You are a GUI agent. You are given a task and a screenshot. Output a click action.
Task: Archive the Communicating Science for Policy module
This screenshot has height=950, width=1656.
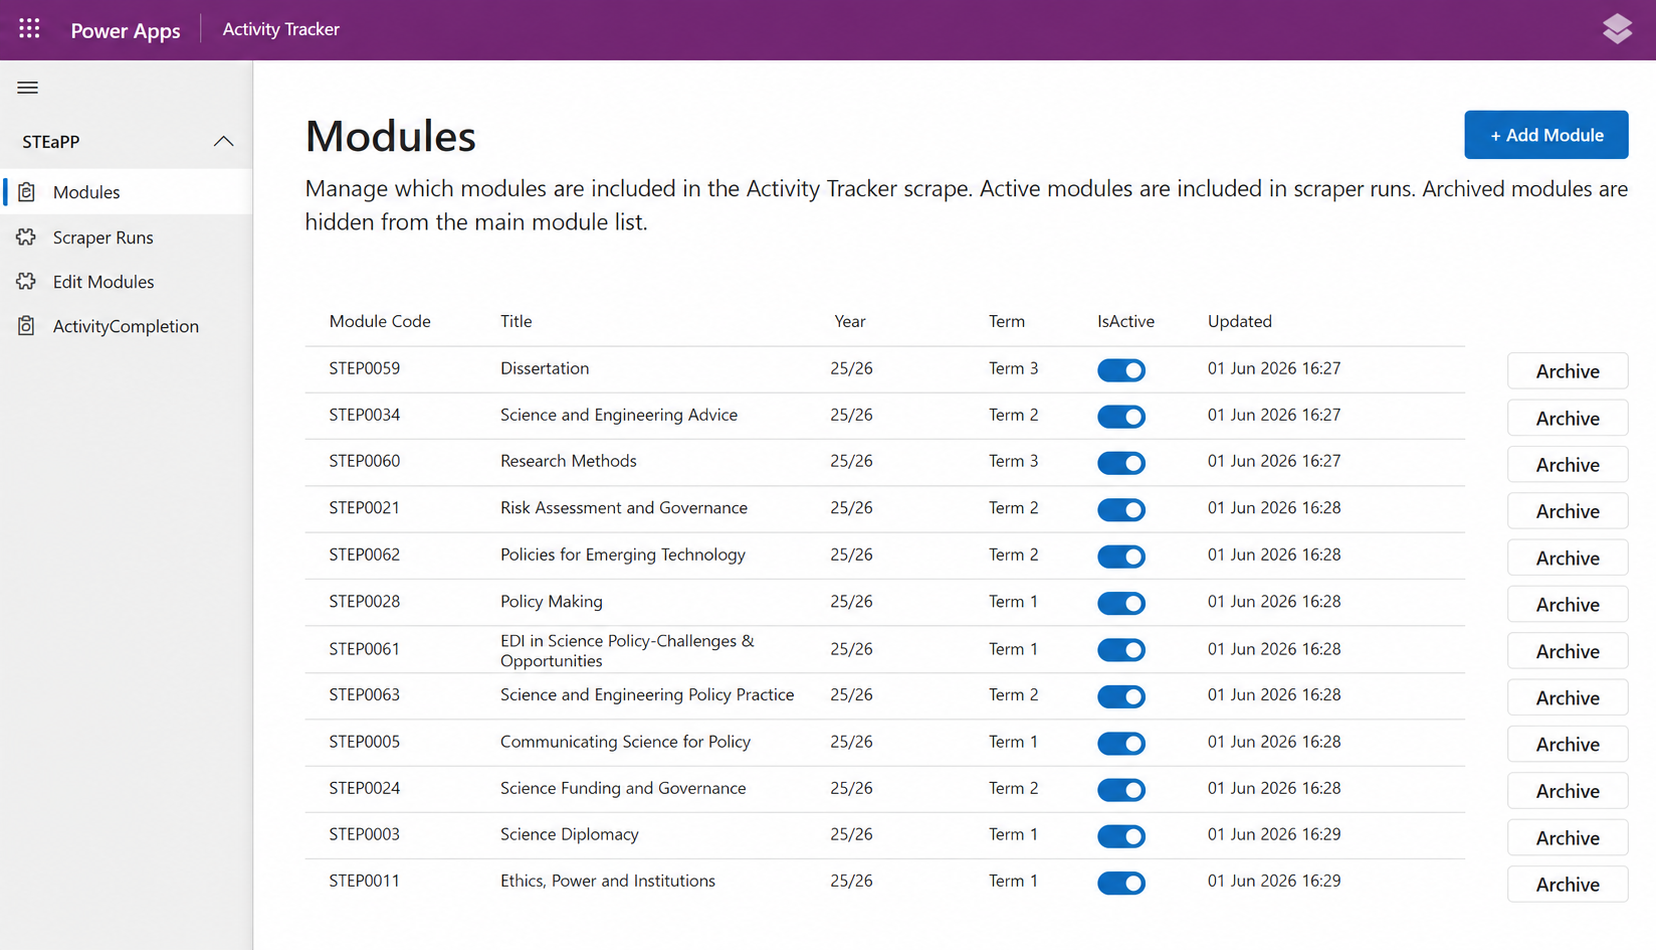point(1567,745)
